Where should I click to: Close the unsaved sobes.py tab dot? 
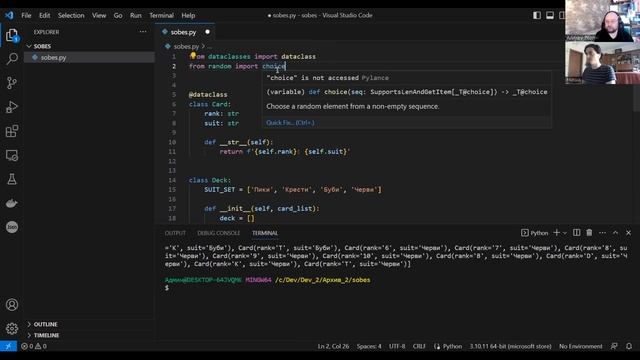point(207,32)
